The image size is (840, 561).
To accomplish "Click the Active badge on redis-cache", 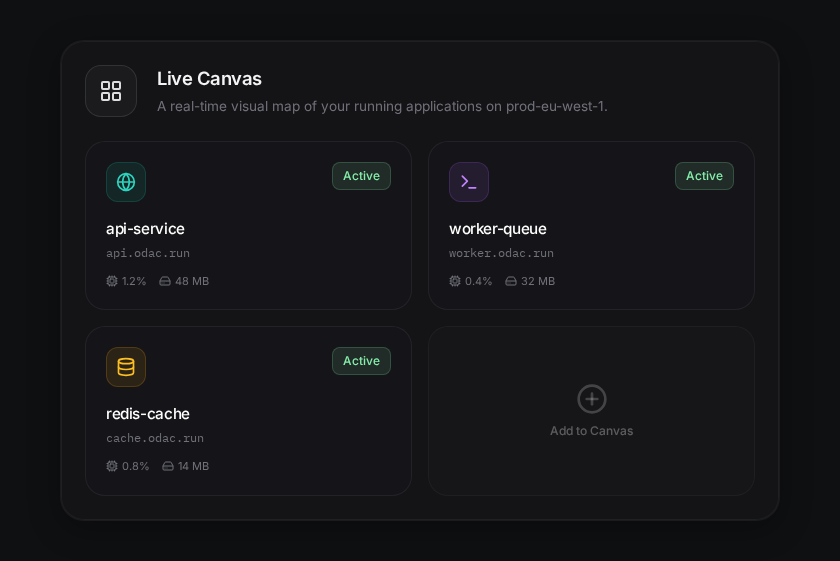I will click(362, 361).
